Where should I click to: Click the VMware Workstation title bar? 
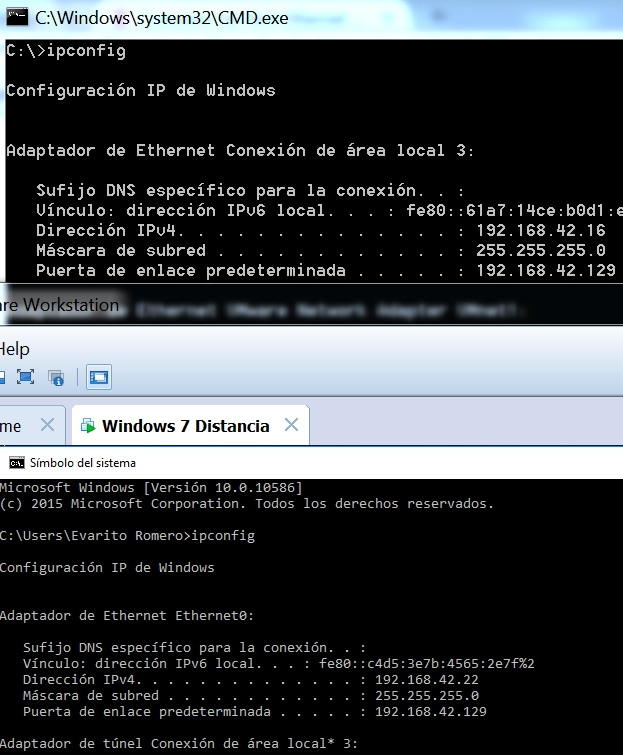(x=60, y=305)
